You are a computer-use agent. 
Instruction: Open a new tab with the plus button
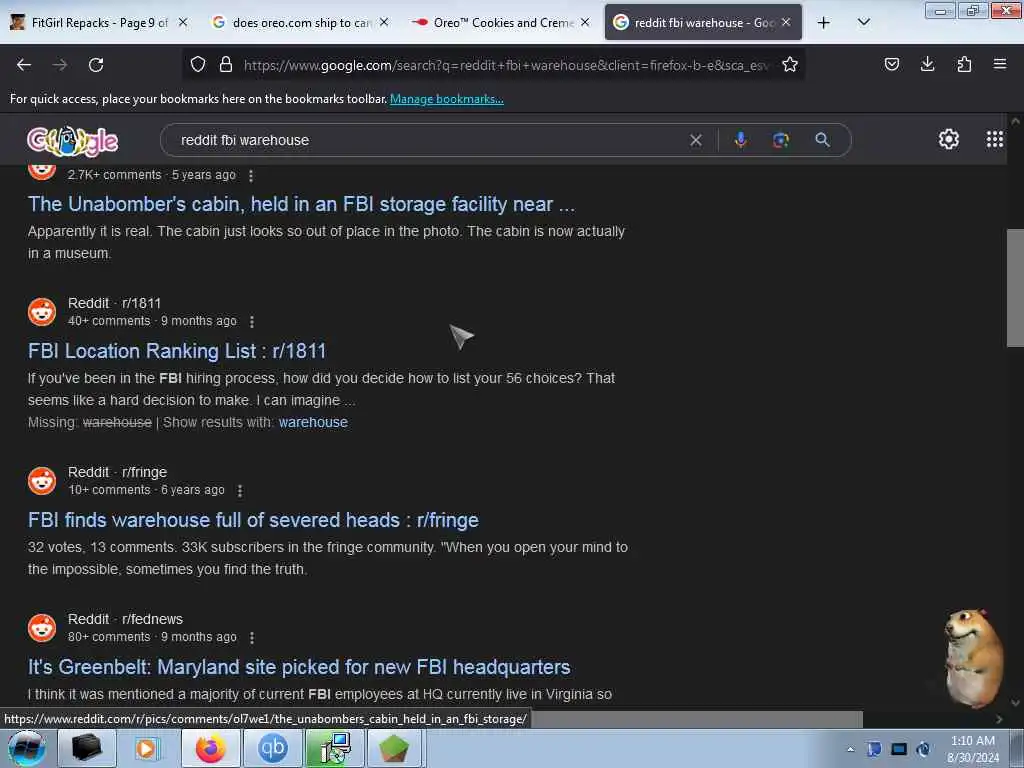pyautogui.click(x=824, y=22)
